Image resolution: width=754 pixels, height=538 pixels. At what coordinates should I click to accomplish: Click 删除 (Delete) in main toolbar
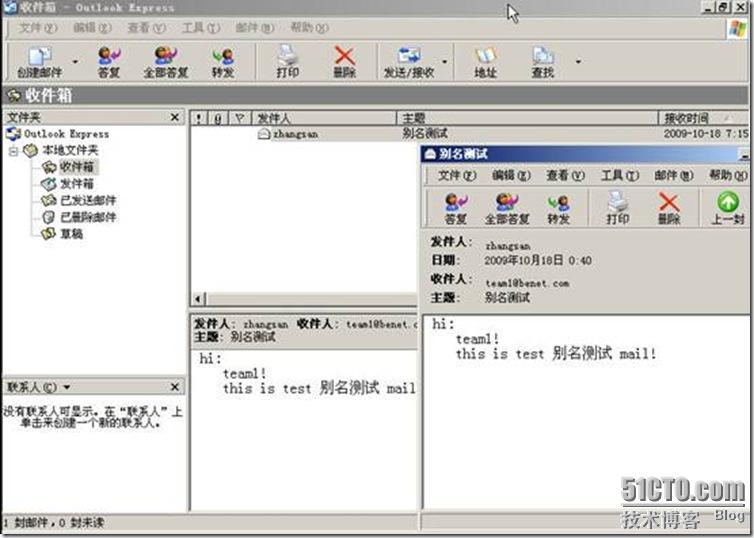coord(345,63)
